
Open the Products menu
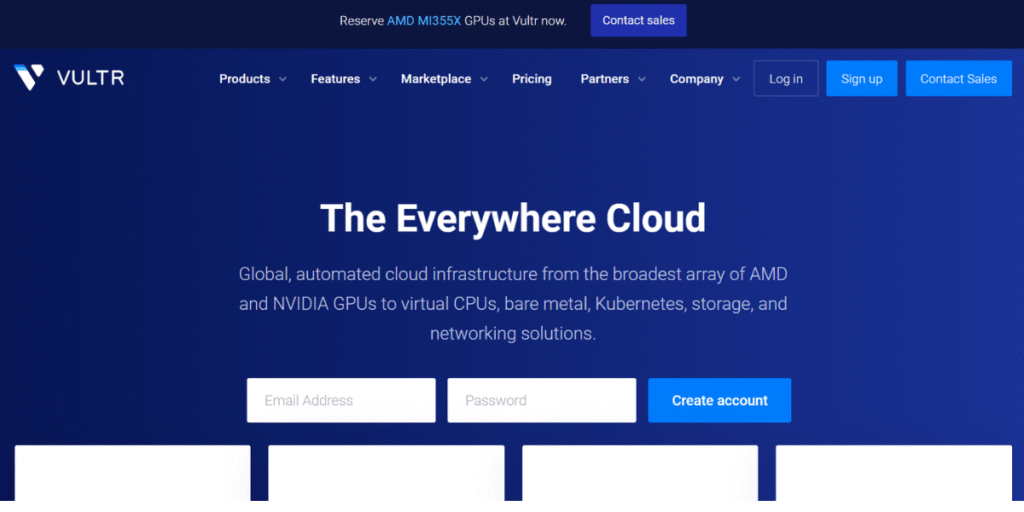tap(244, 79)
